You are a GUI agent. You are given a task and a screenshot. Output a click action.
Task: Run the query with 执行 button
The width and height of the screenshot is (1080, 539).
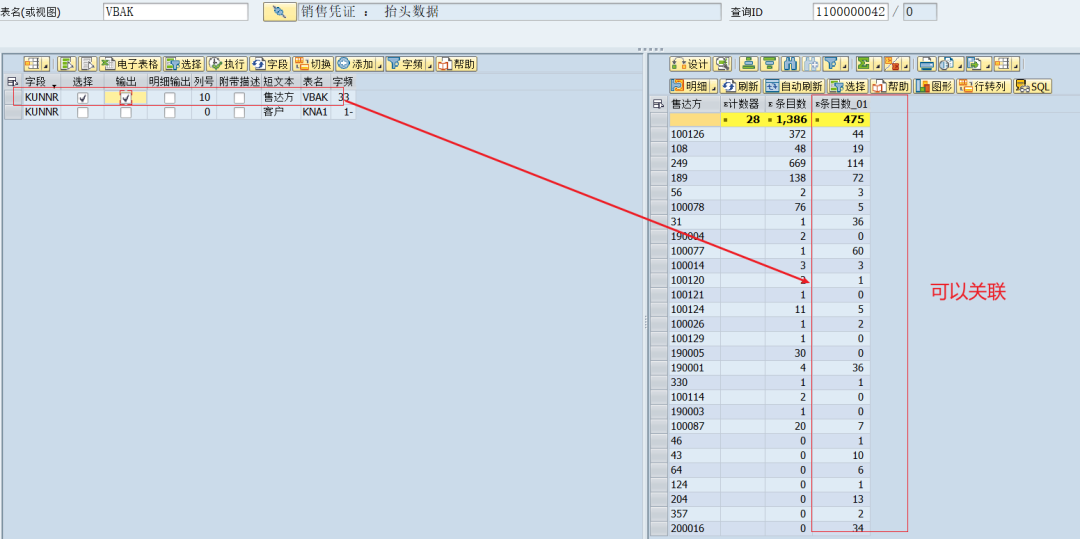coord(227,64)
